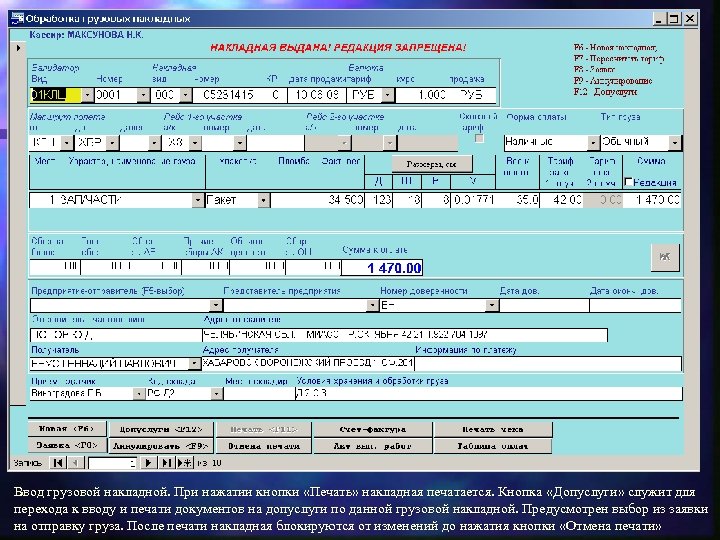Screen dimensions: 720x540
Task: Click the row amount field 1 470.00
Action: tap(652, 200)
